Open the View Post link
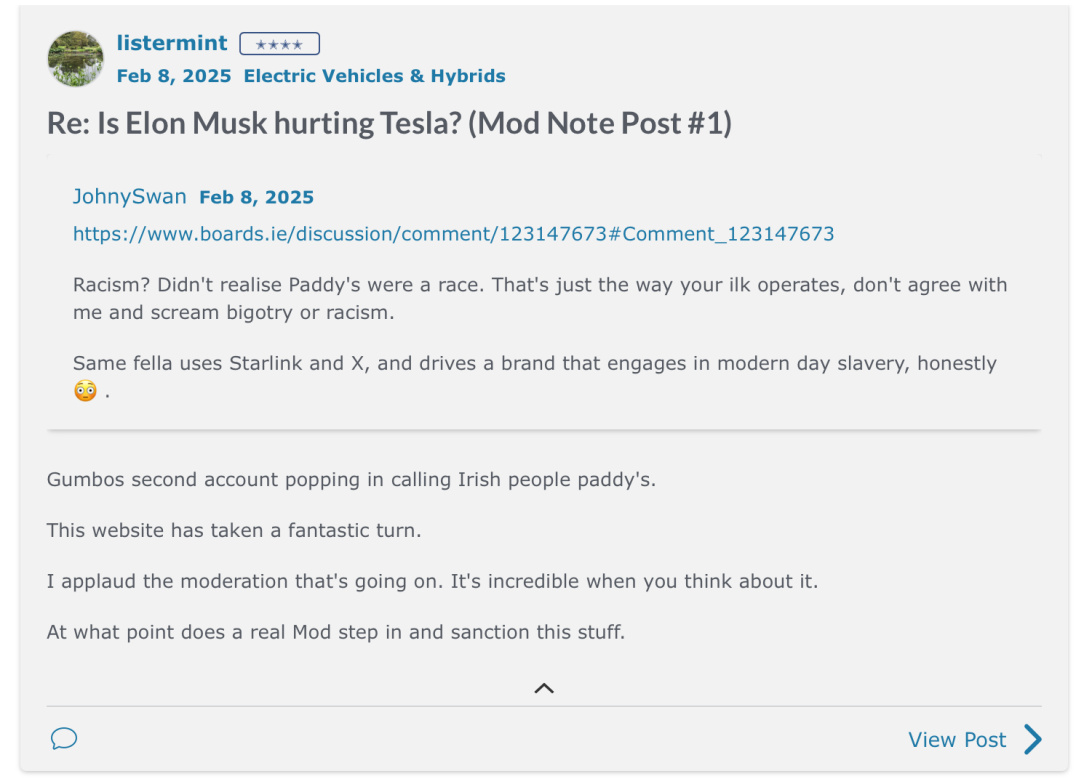1084x784 pixels. [957, 740]
